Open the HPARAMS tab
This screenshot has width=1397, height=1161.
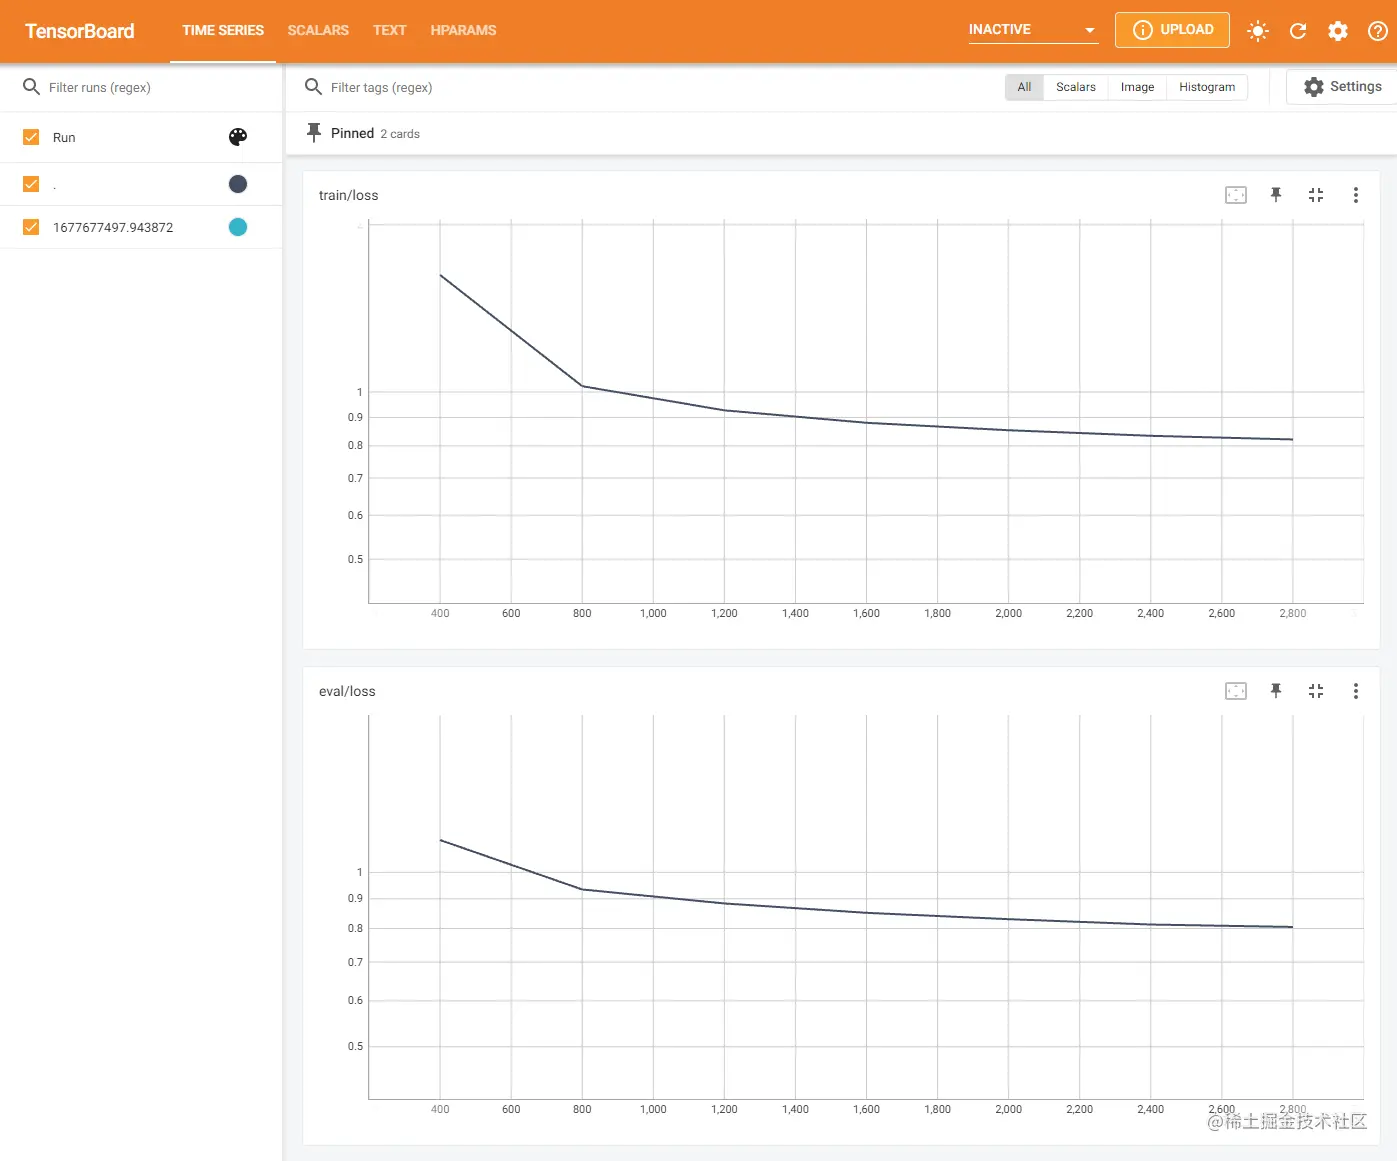tap(463, 31)
